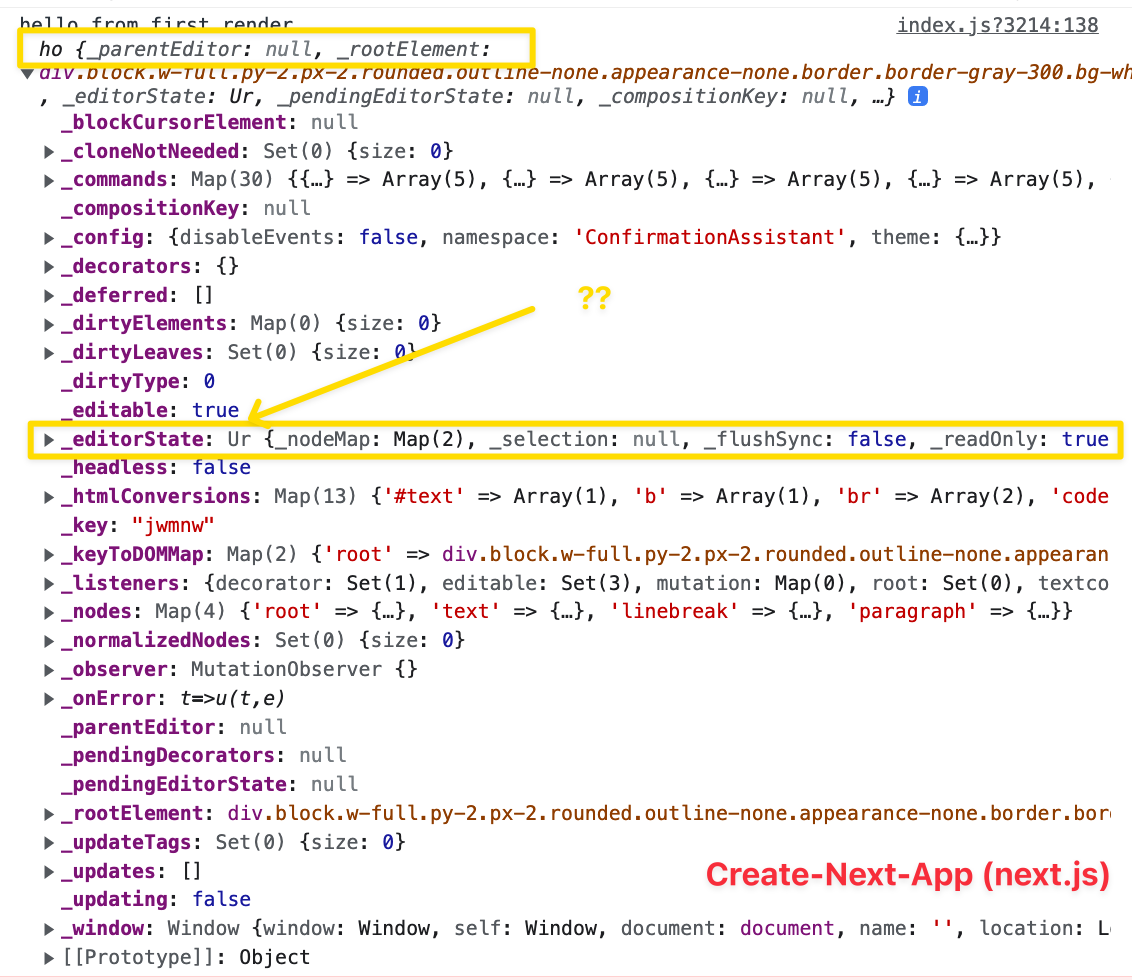Click the _pendingEditorState: null property row
Image resolution: width=1132 pixels, height=980 pixels.
209,784
